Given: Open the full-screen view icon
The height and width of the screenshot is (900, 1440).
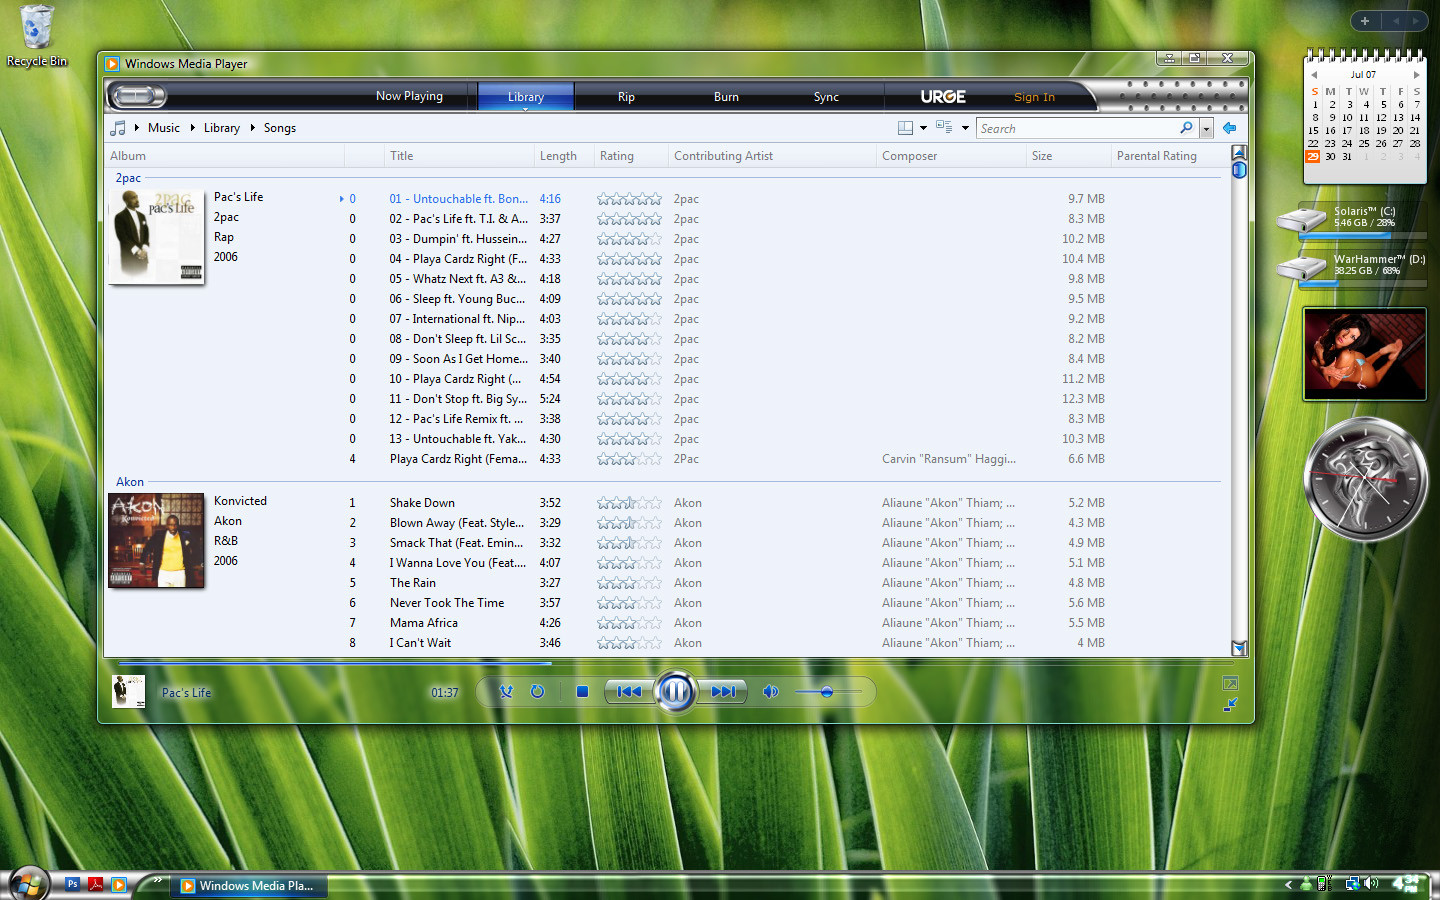Looking at the screenshot, I should click(x=1230, y=683).
